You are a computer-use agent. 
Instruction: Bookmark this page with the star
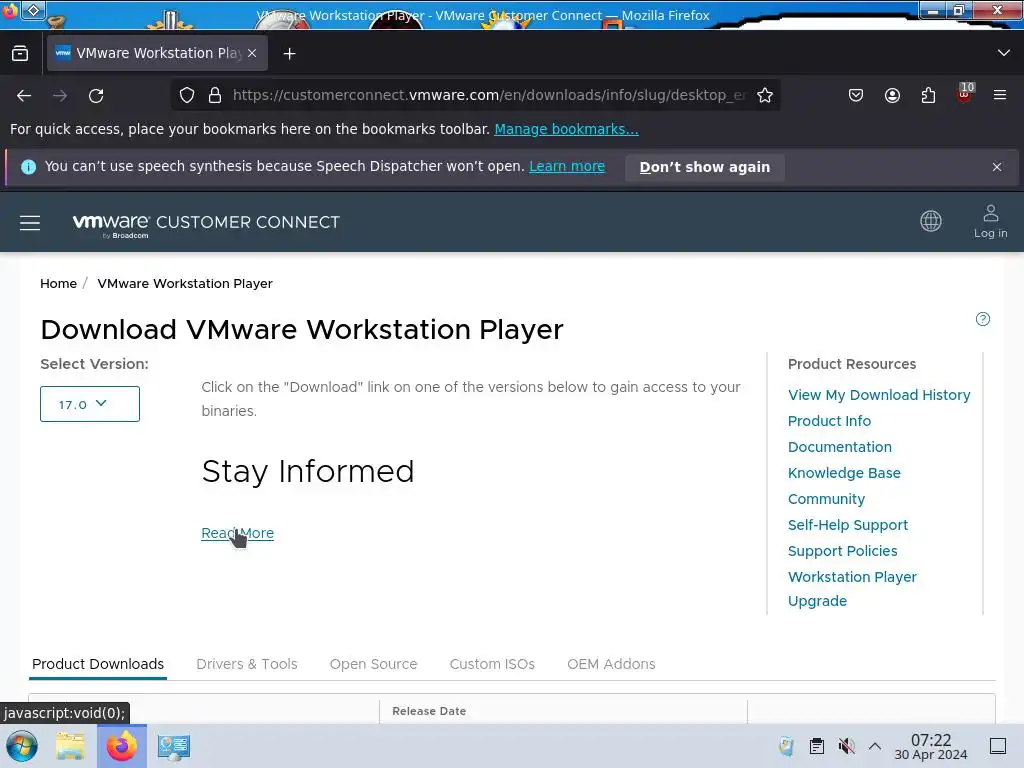click(765, 95)
